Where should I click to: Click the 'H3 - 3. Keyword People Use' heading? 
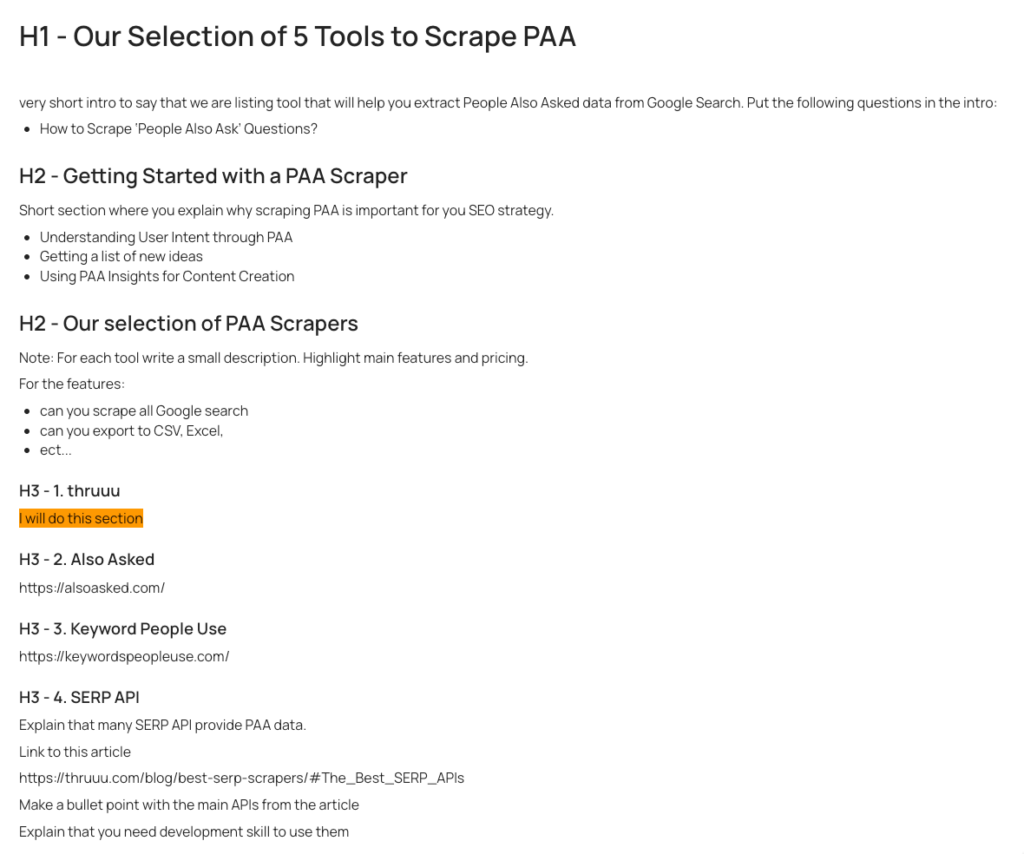(123, 629)
